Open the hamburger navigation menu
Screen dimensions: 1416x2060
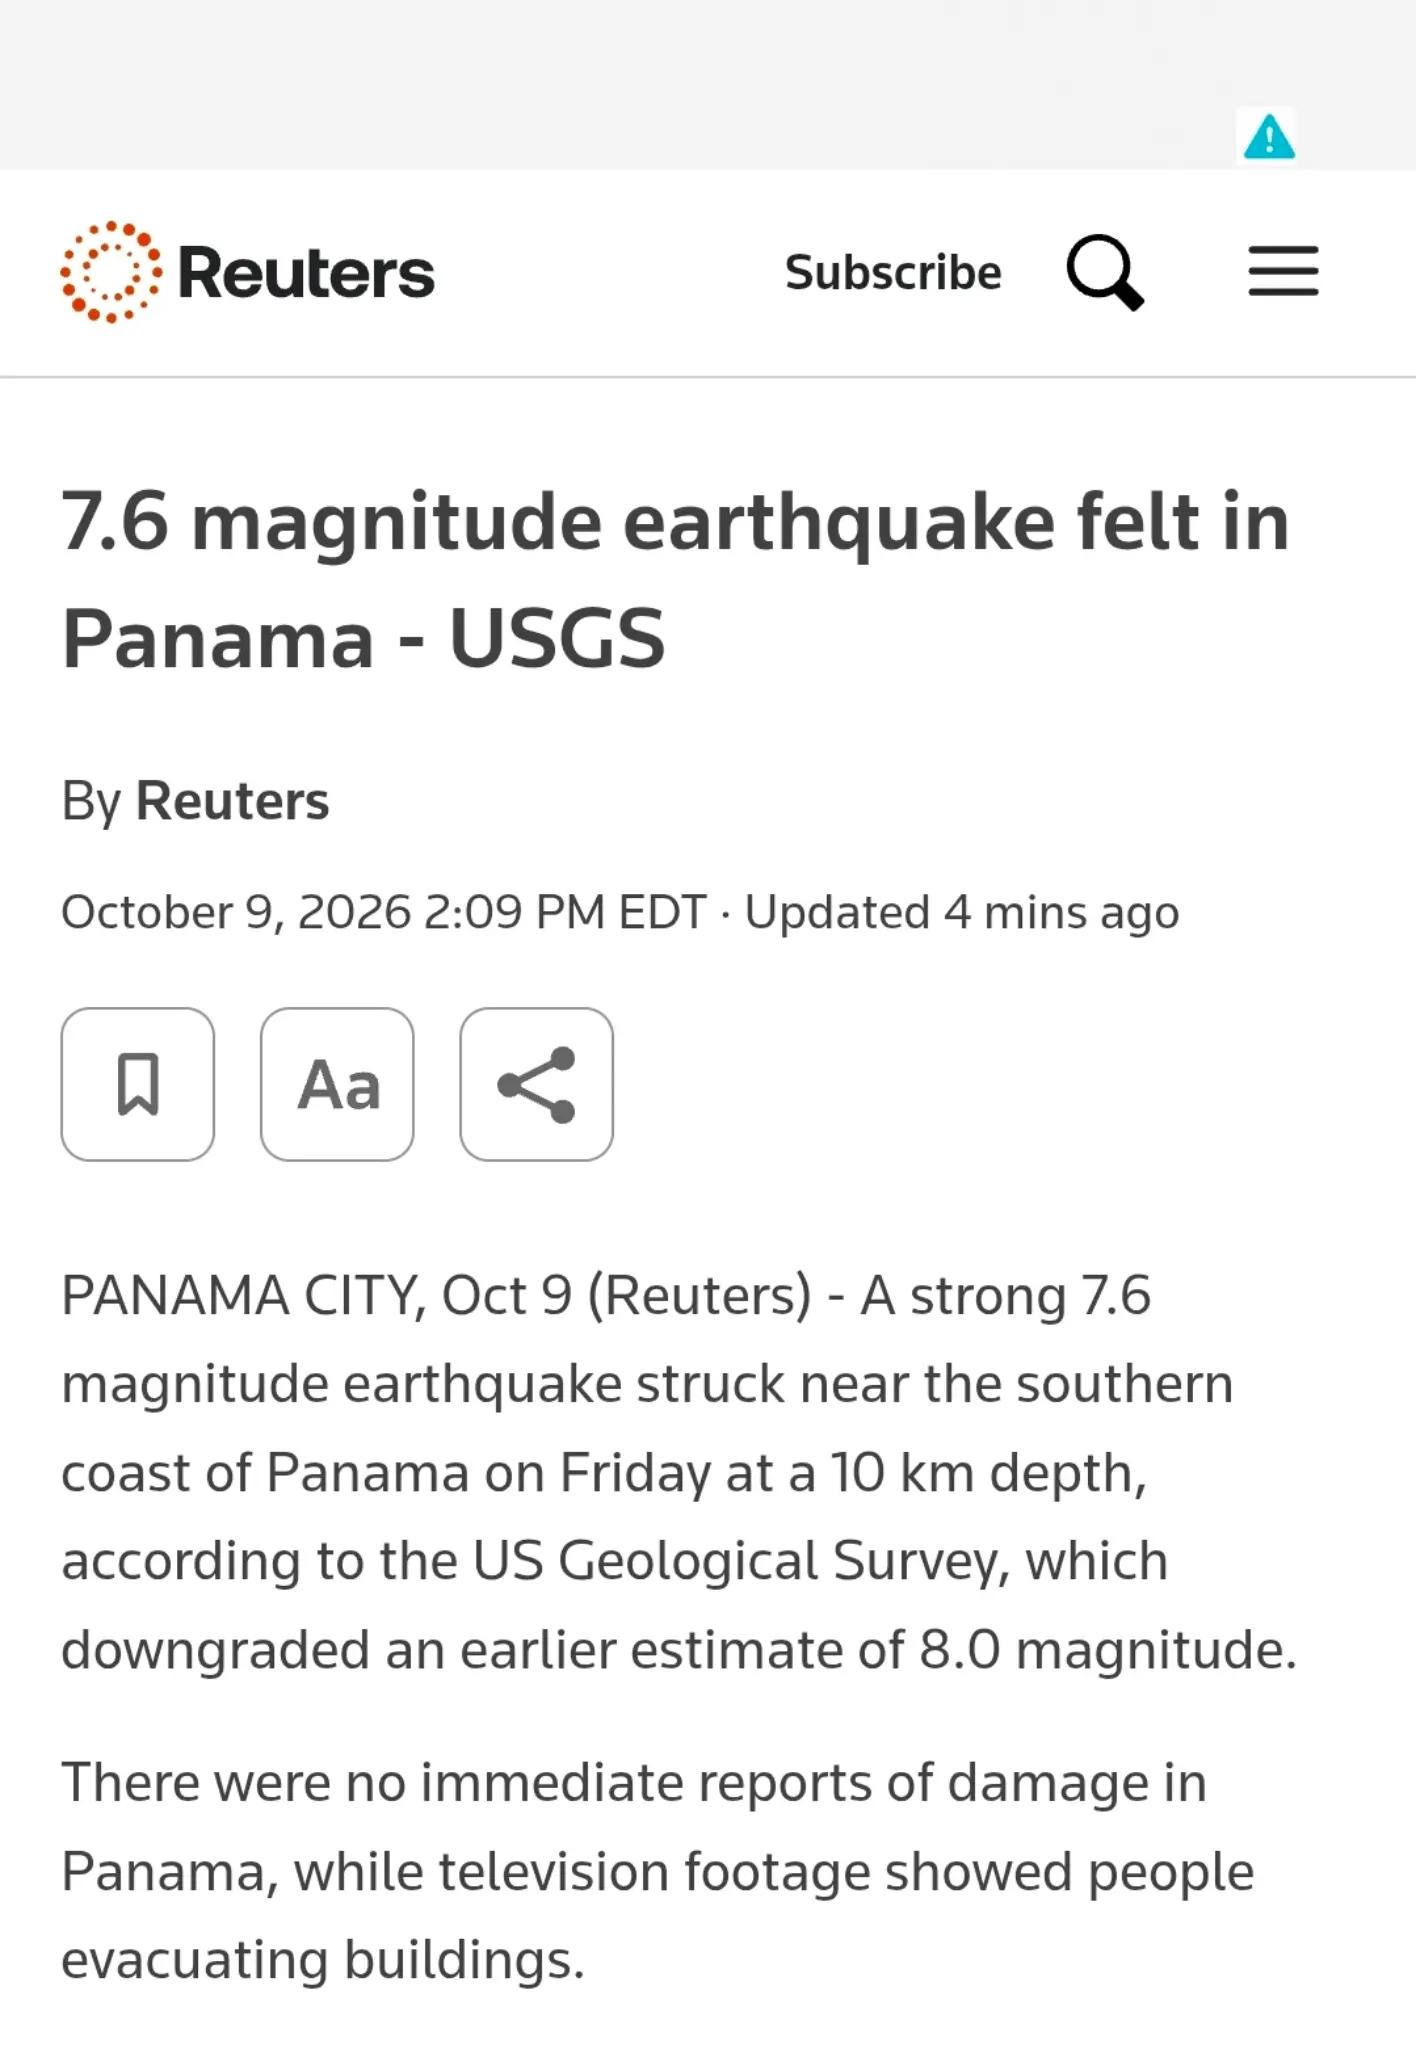pyautogui.click(x=1283, y=272)
